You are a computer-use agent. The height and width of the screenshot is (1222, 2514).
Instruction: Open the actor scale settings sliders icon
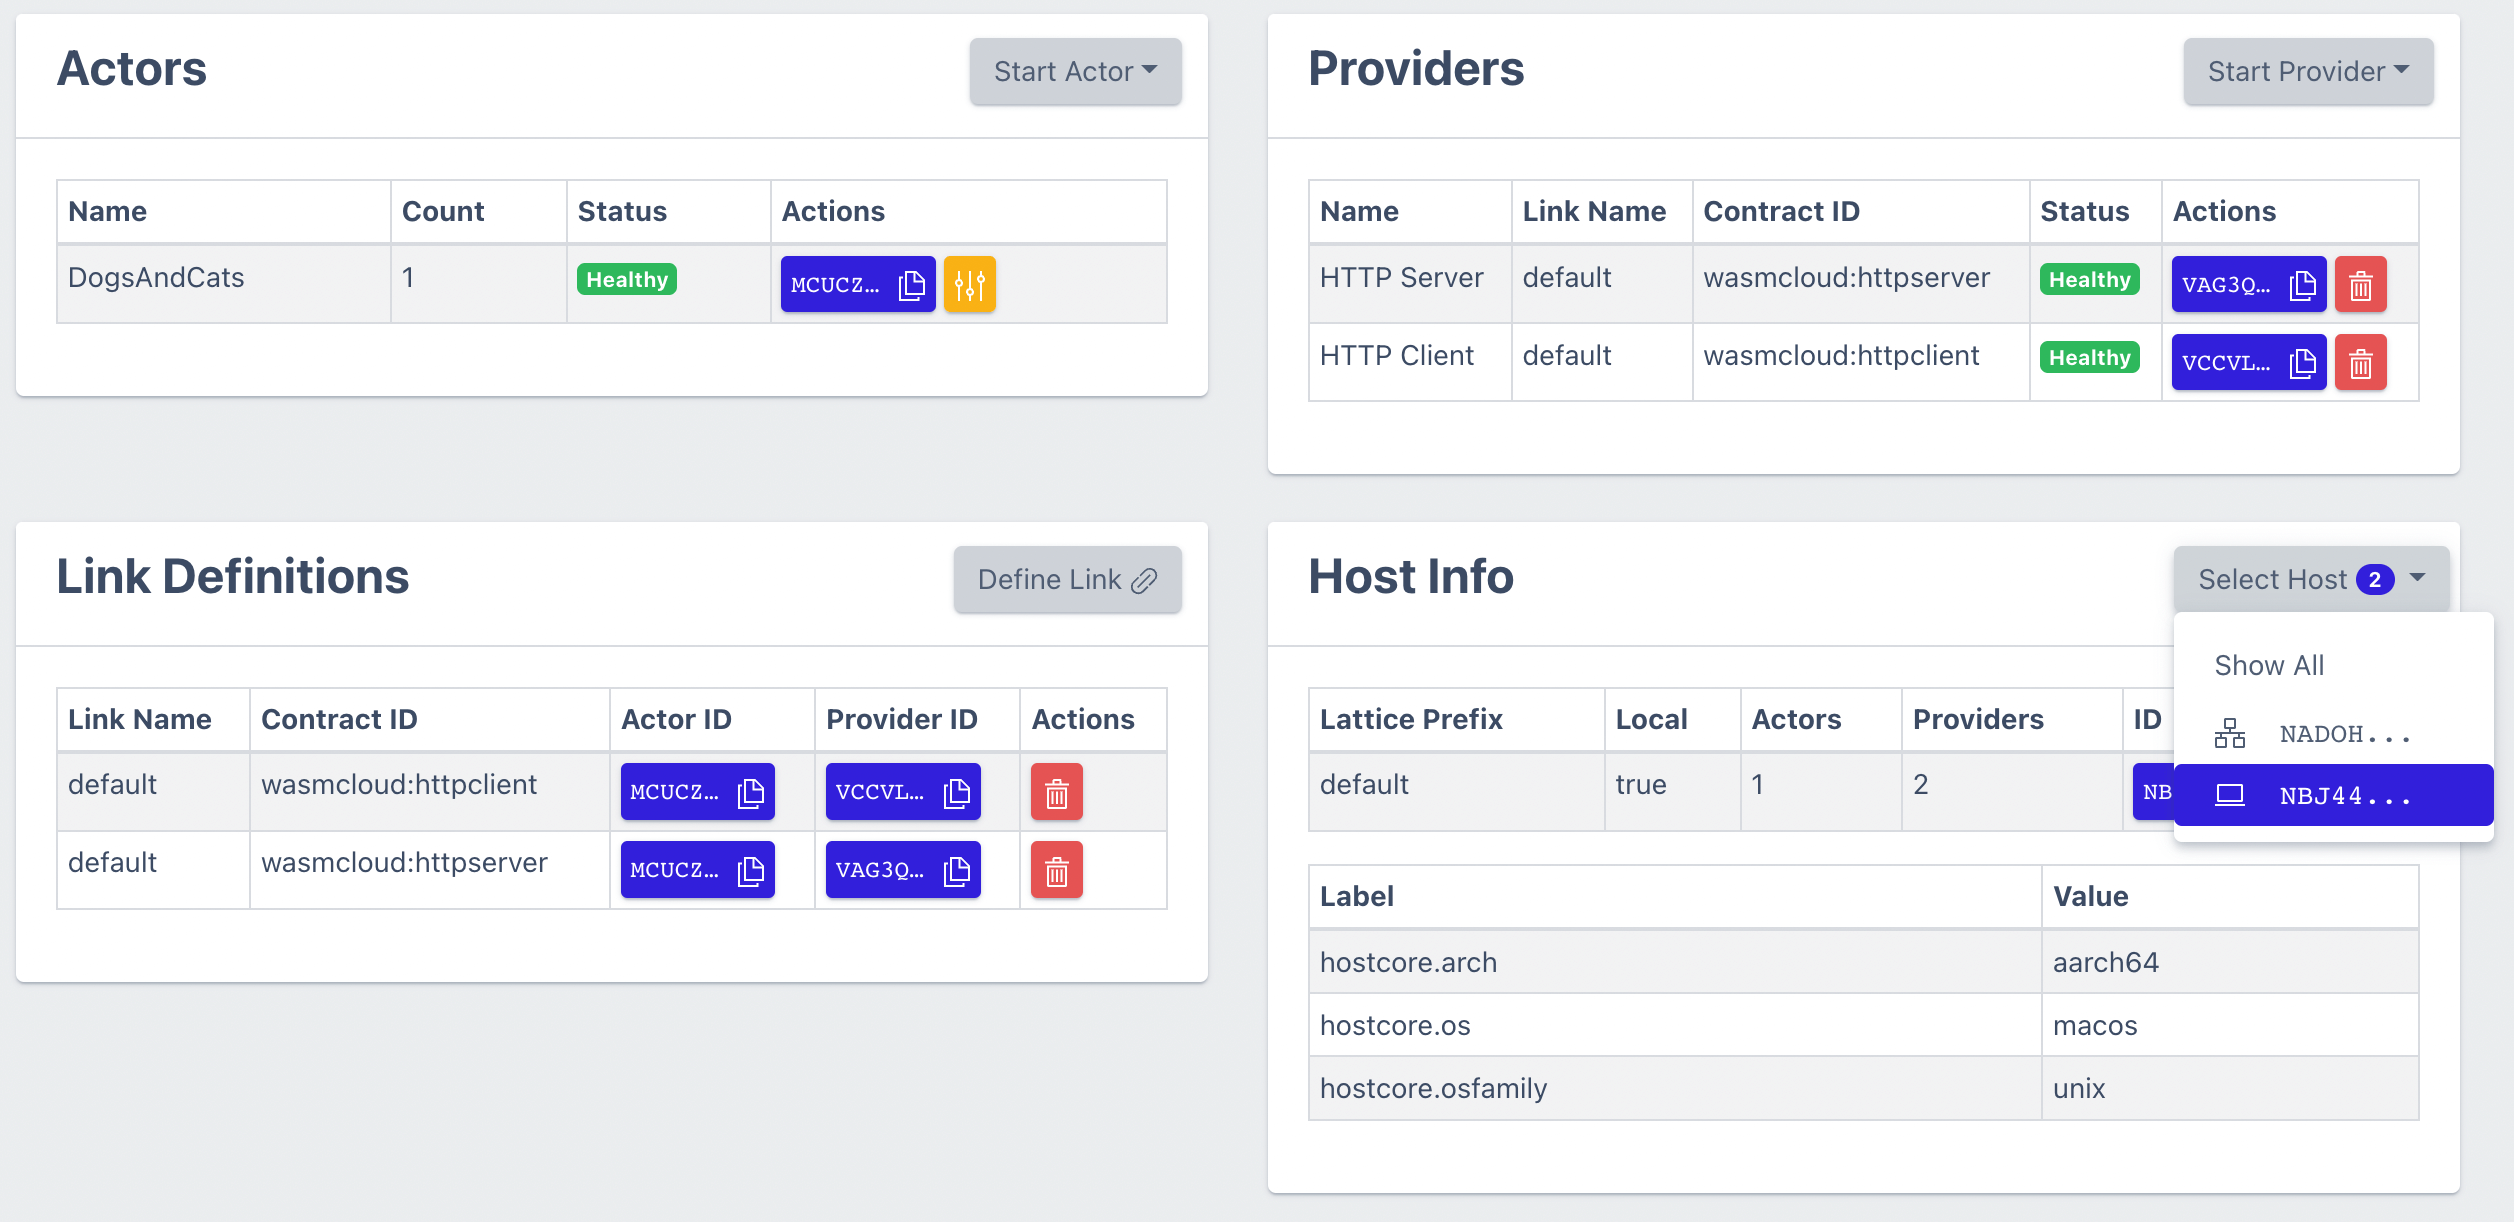coord(968,284)
